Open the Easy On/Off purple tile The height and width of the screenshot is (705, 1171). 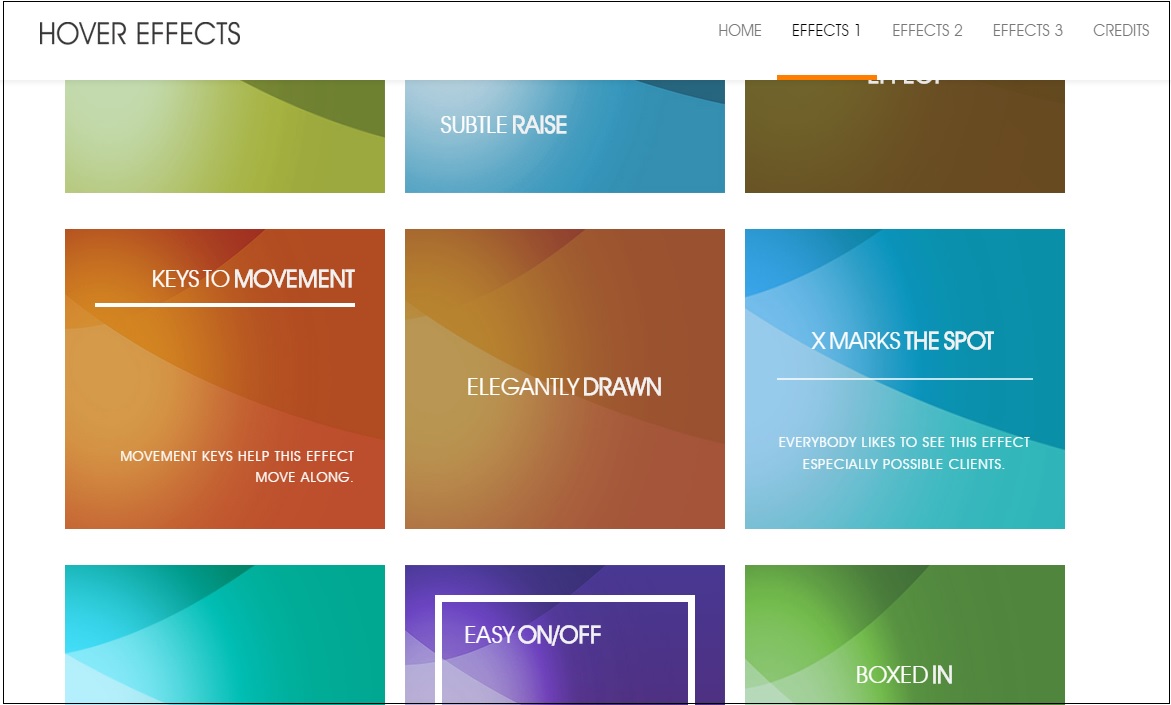click(565, 634)
